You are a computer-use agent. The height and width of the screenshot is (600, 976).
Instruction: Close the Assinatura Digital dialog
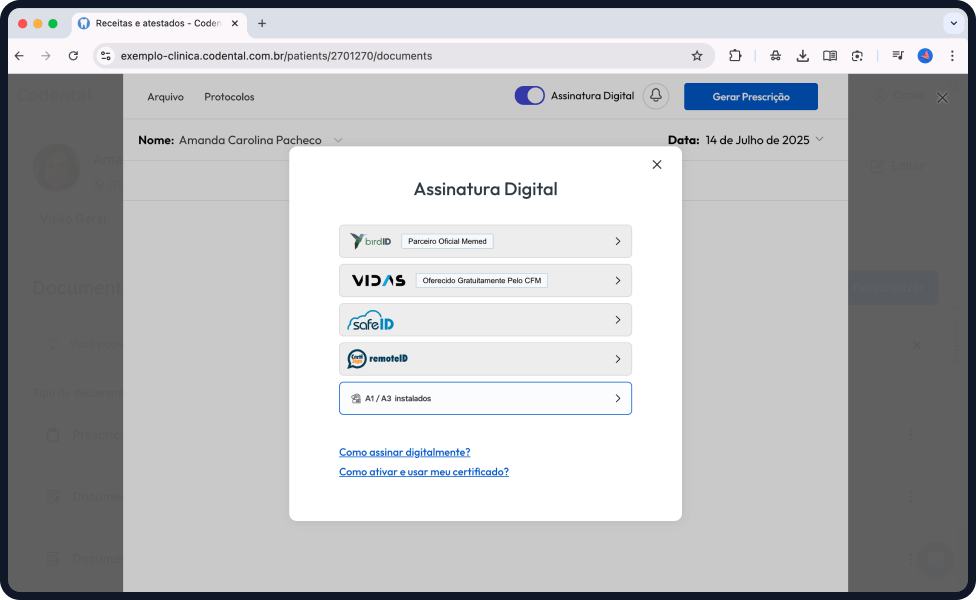657,164
